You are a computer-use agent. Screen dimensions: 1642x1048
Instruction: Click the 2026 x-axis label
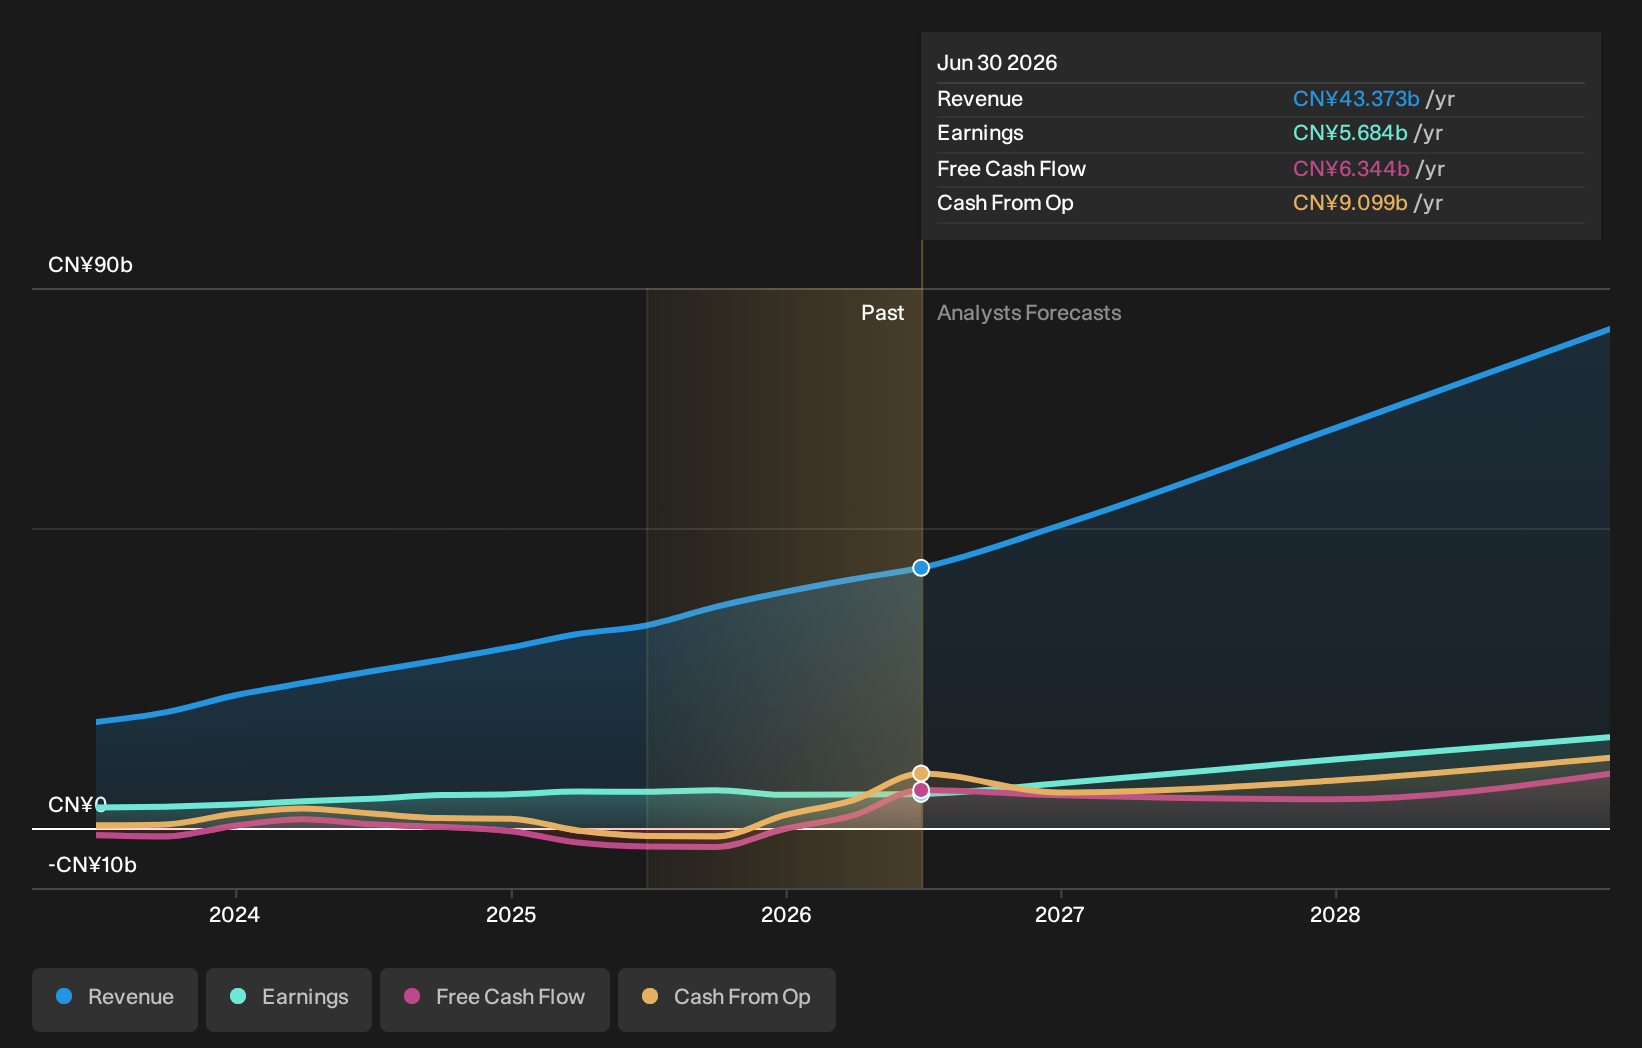click(786, 915)
